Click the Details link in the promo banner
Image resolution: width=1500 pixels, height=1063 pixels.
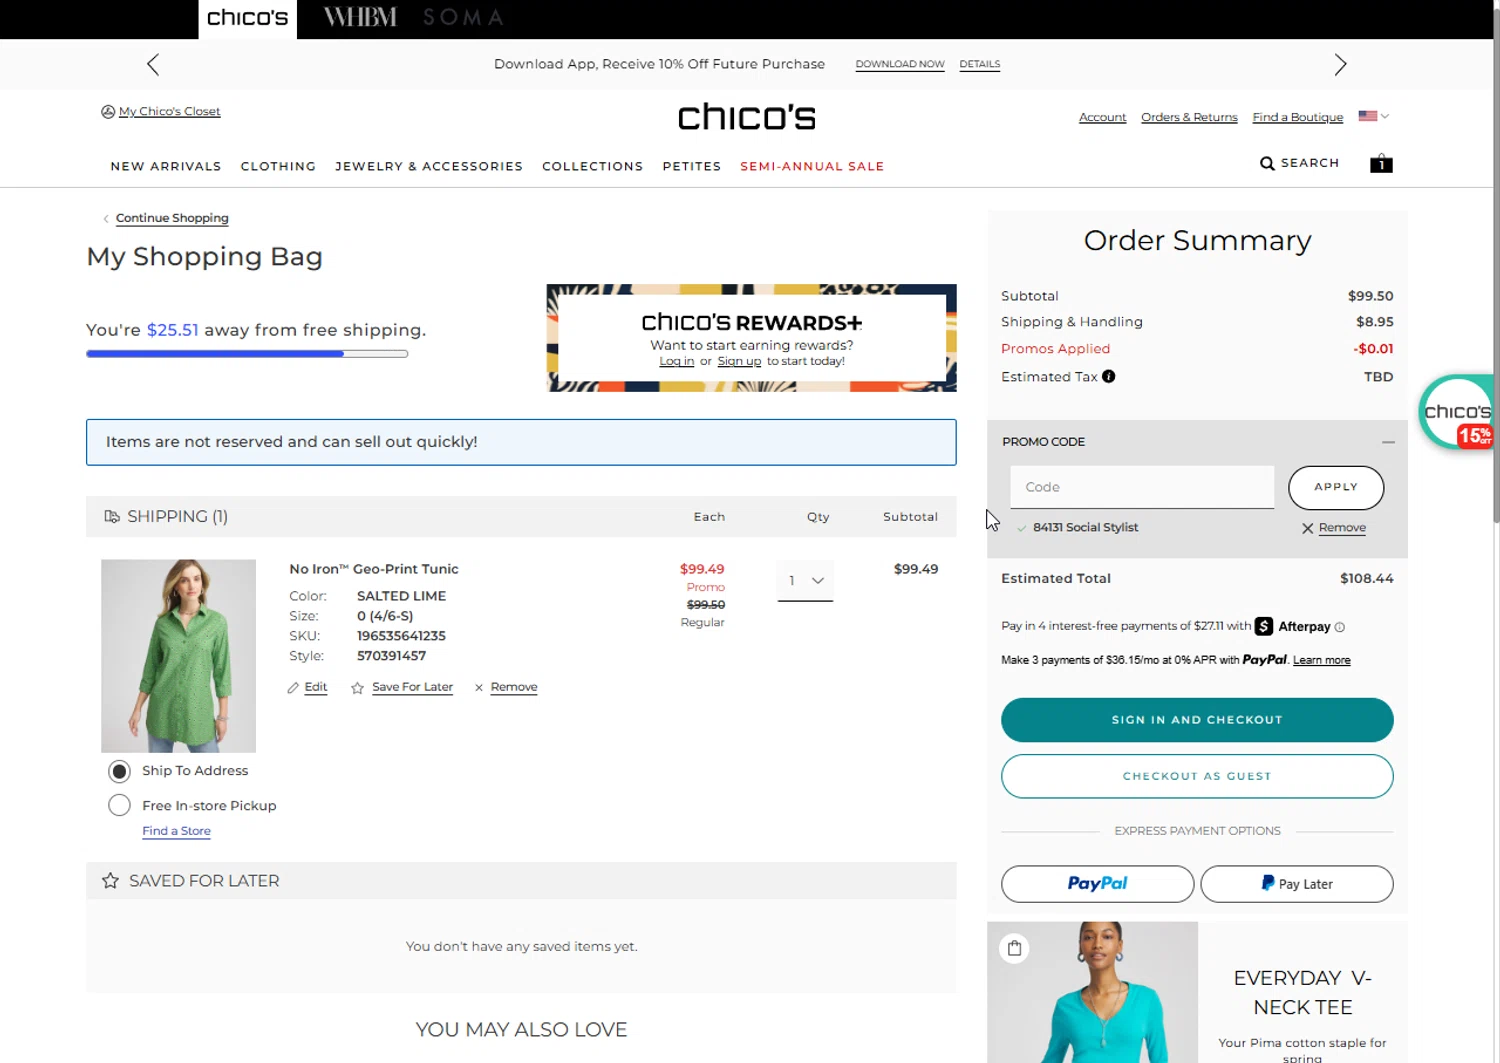(x=979, y=64)
